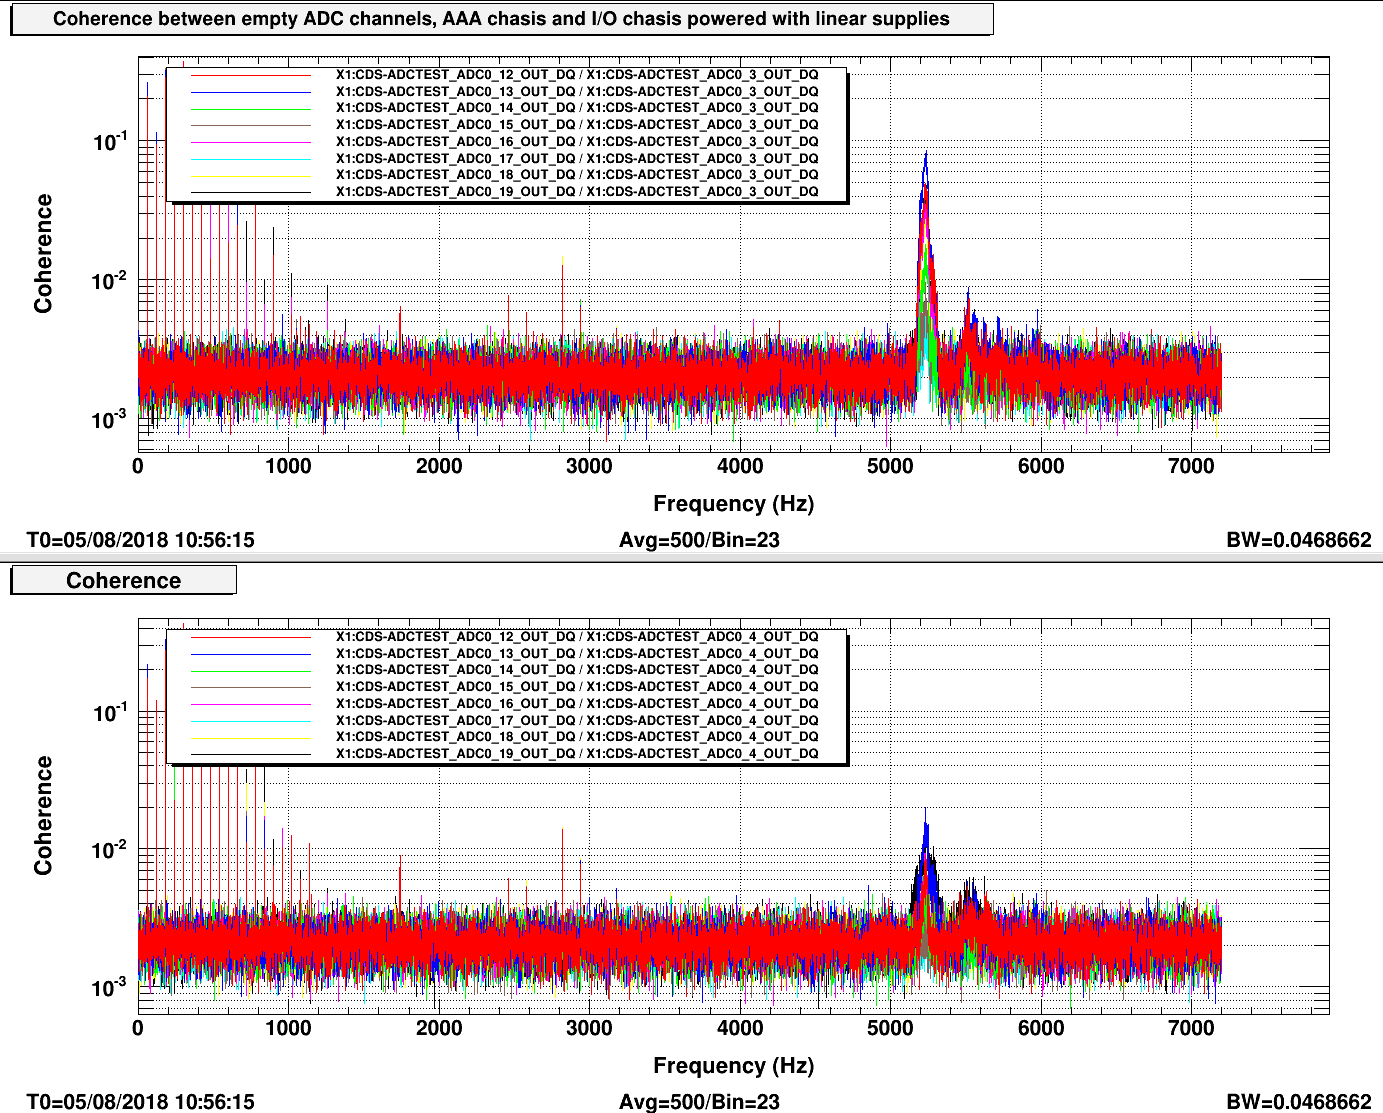Select ADC0_15 / ADC0_3 legend entry in top plot
The width and height of the screenshot is (1383, 1113).
point(576,125)
